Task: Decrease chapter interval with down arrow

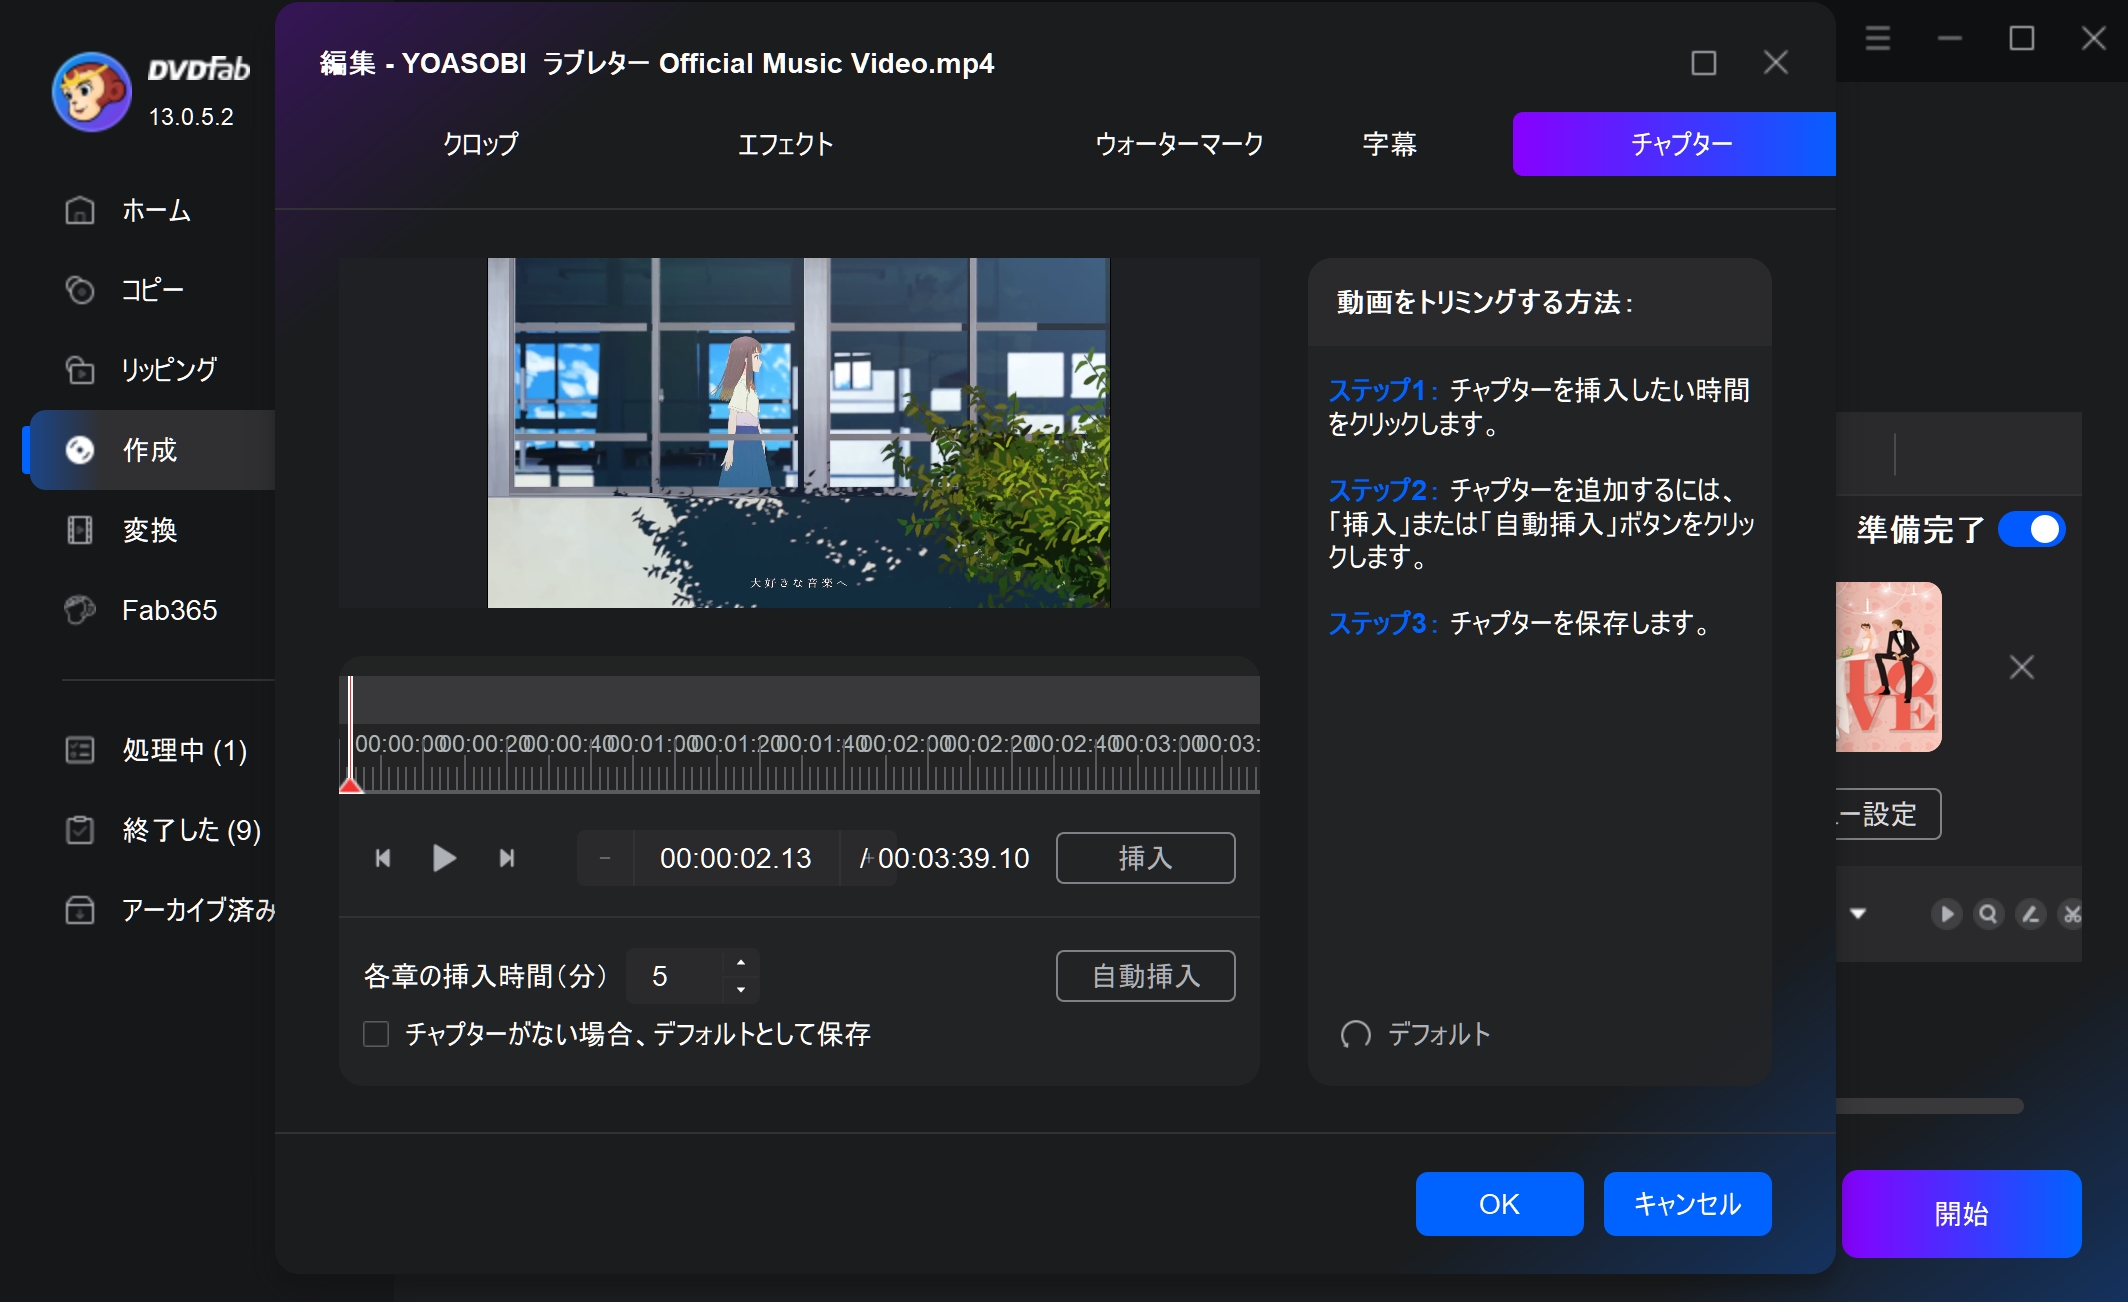Action: point(741,989)
